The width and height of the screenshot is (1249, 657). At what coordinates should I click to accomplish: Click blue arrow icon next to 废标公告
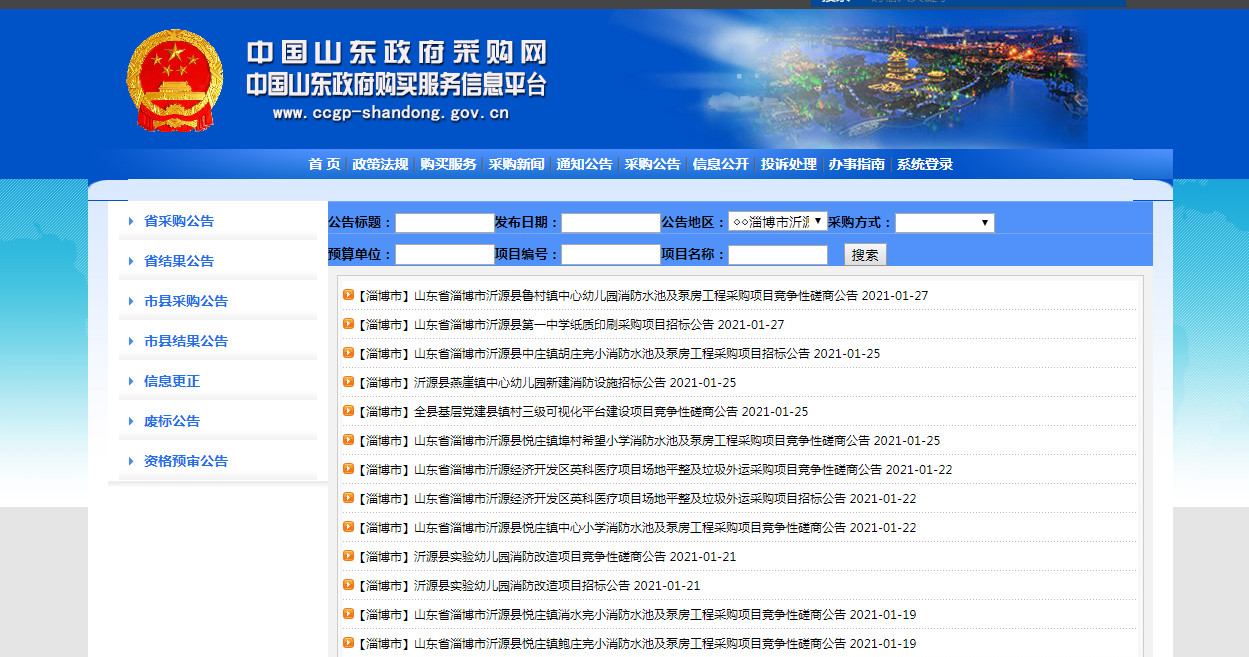[x=131, y=421]
